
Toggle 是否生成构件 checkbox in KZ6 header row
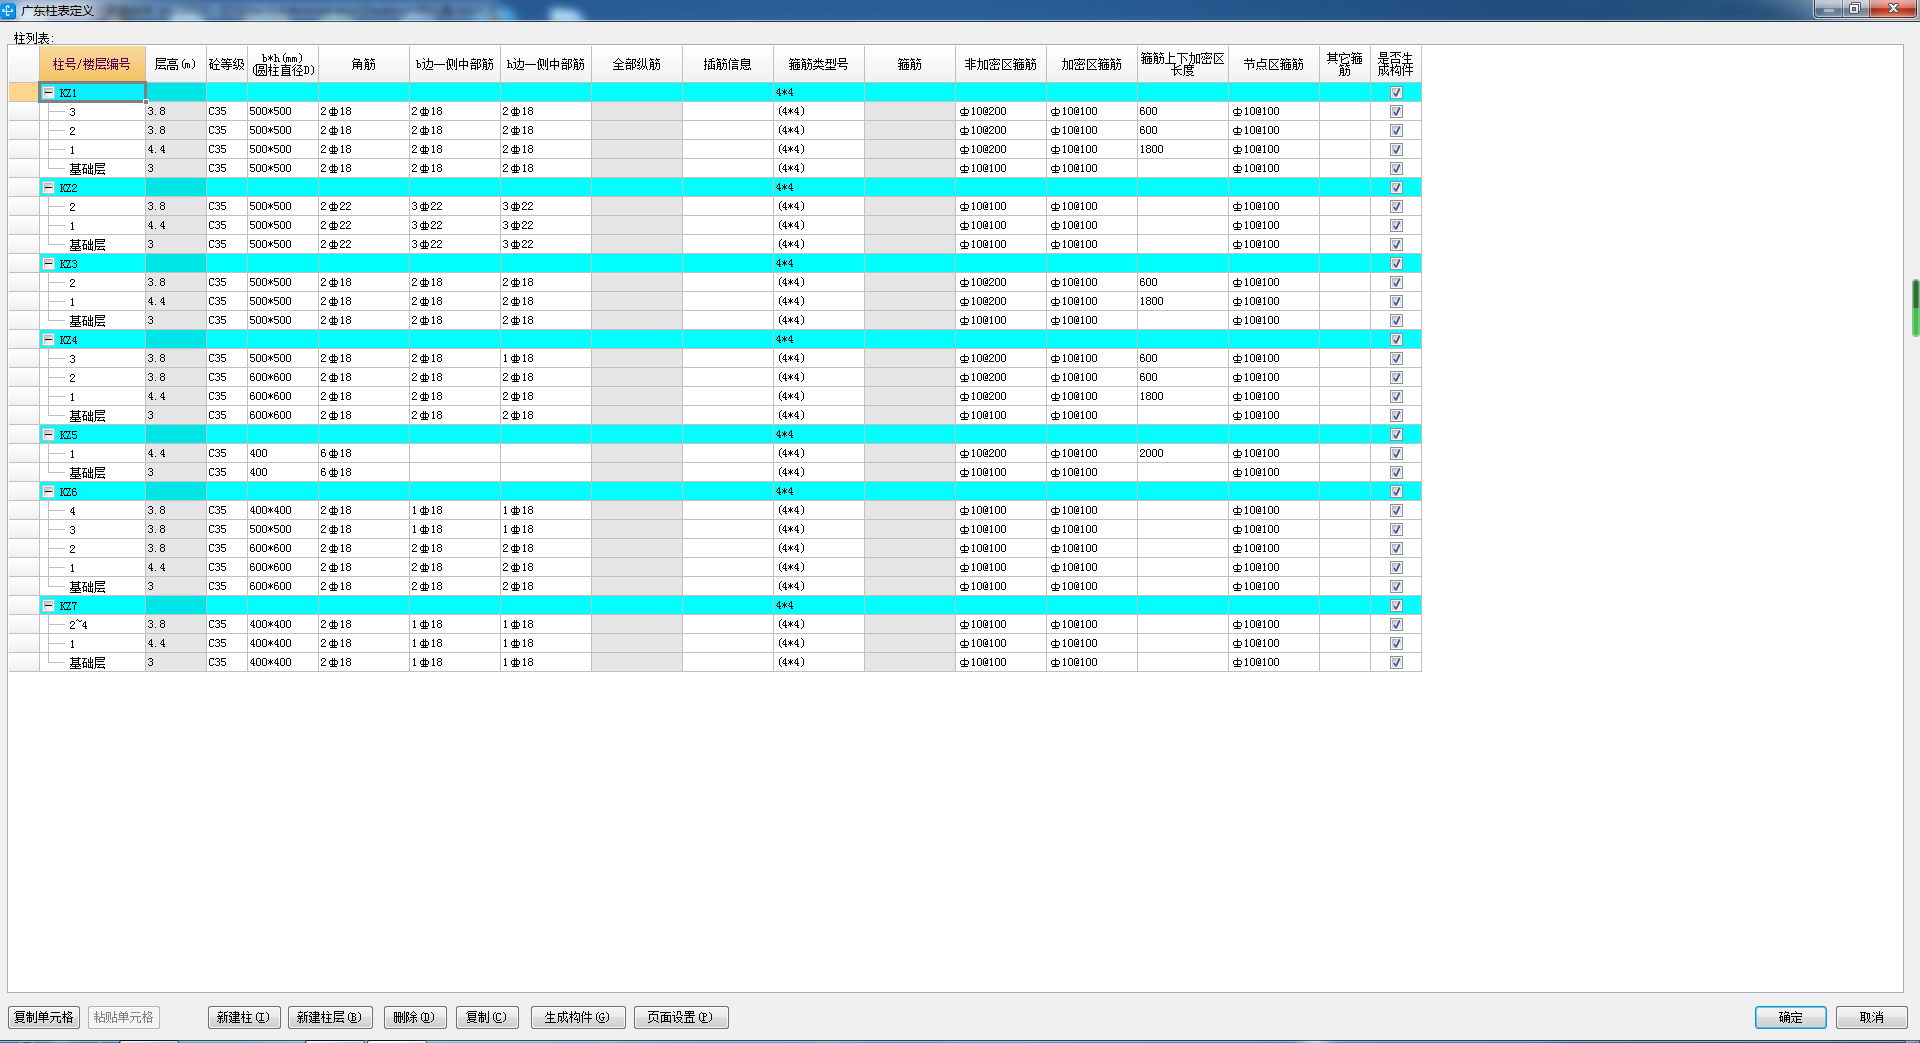(1396, 491)
